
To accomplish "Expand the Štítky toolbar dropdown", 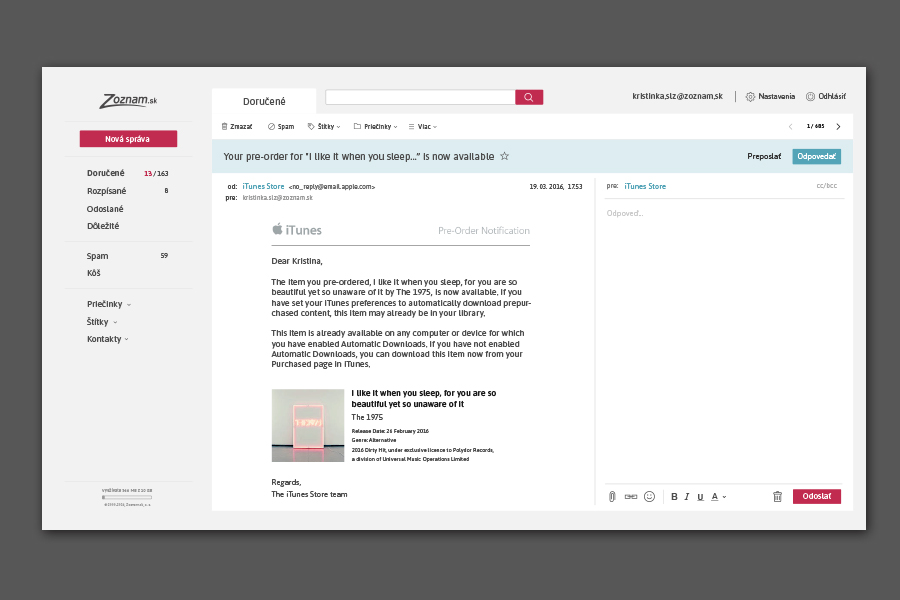I will pos(324,127).
